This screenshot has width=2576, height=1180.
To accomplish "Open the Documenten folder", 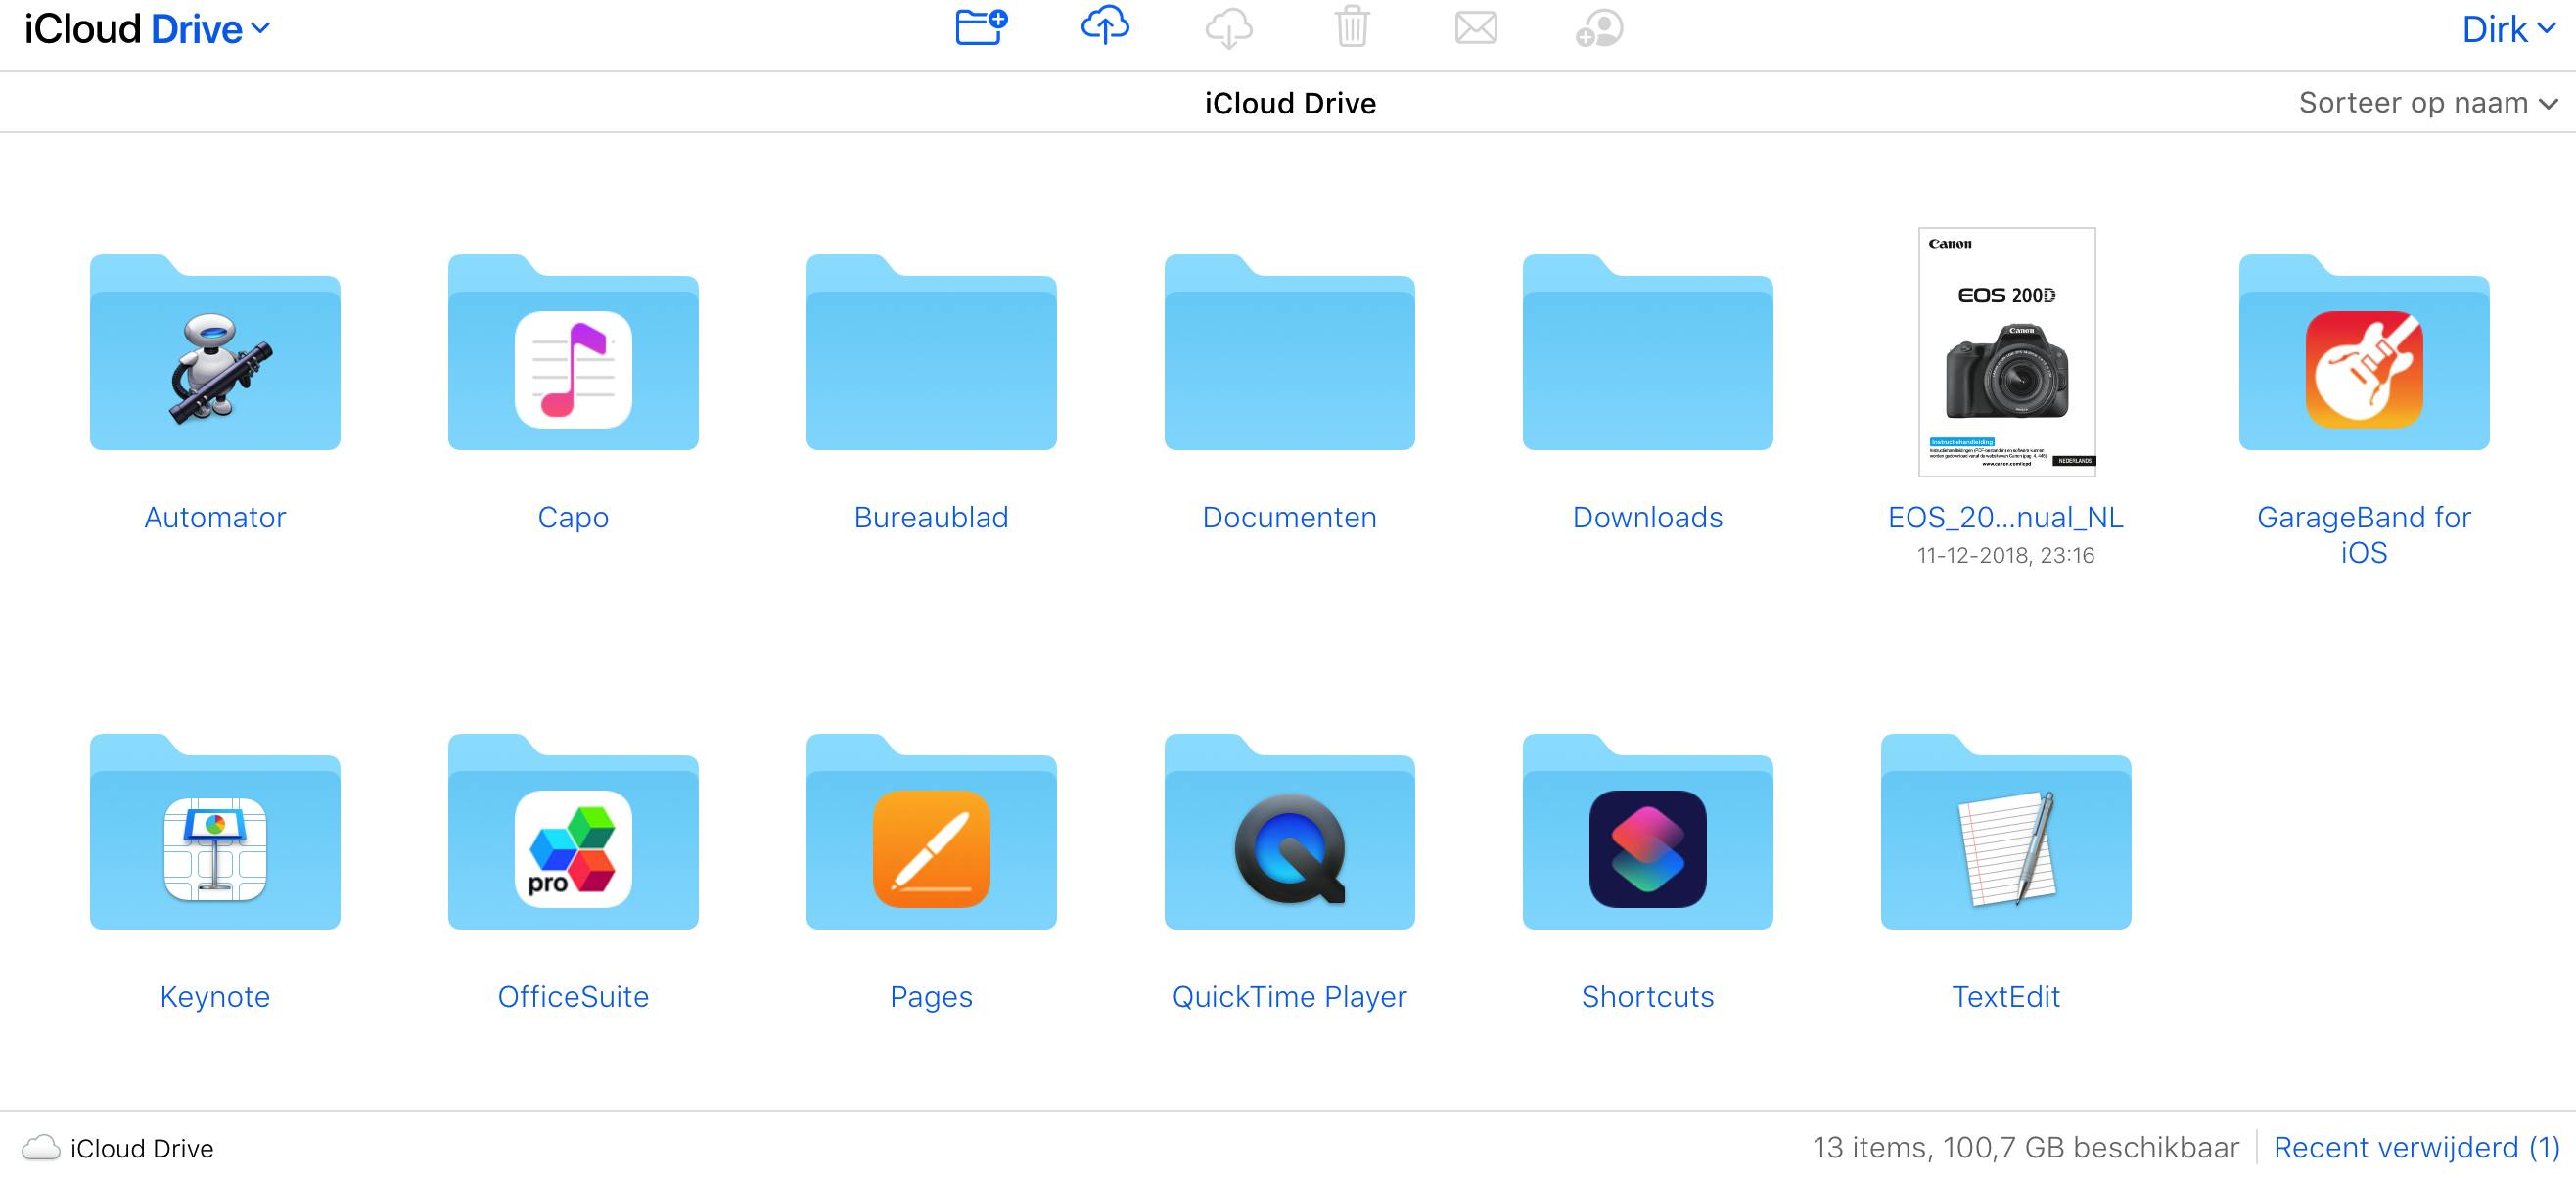I will [x=1289, y=353].
